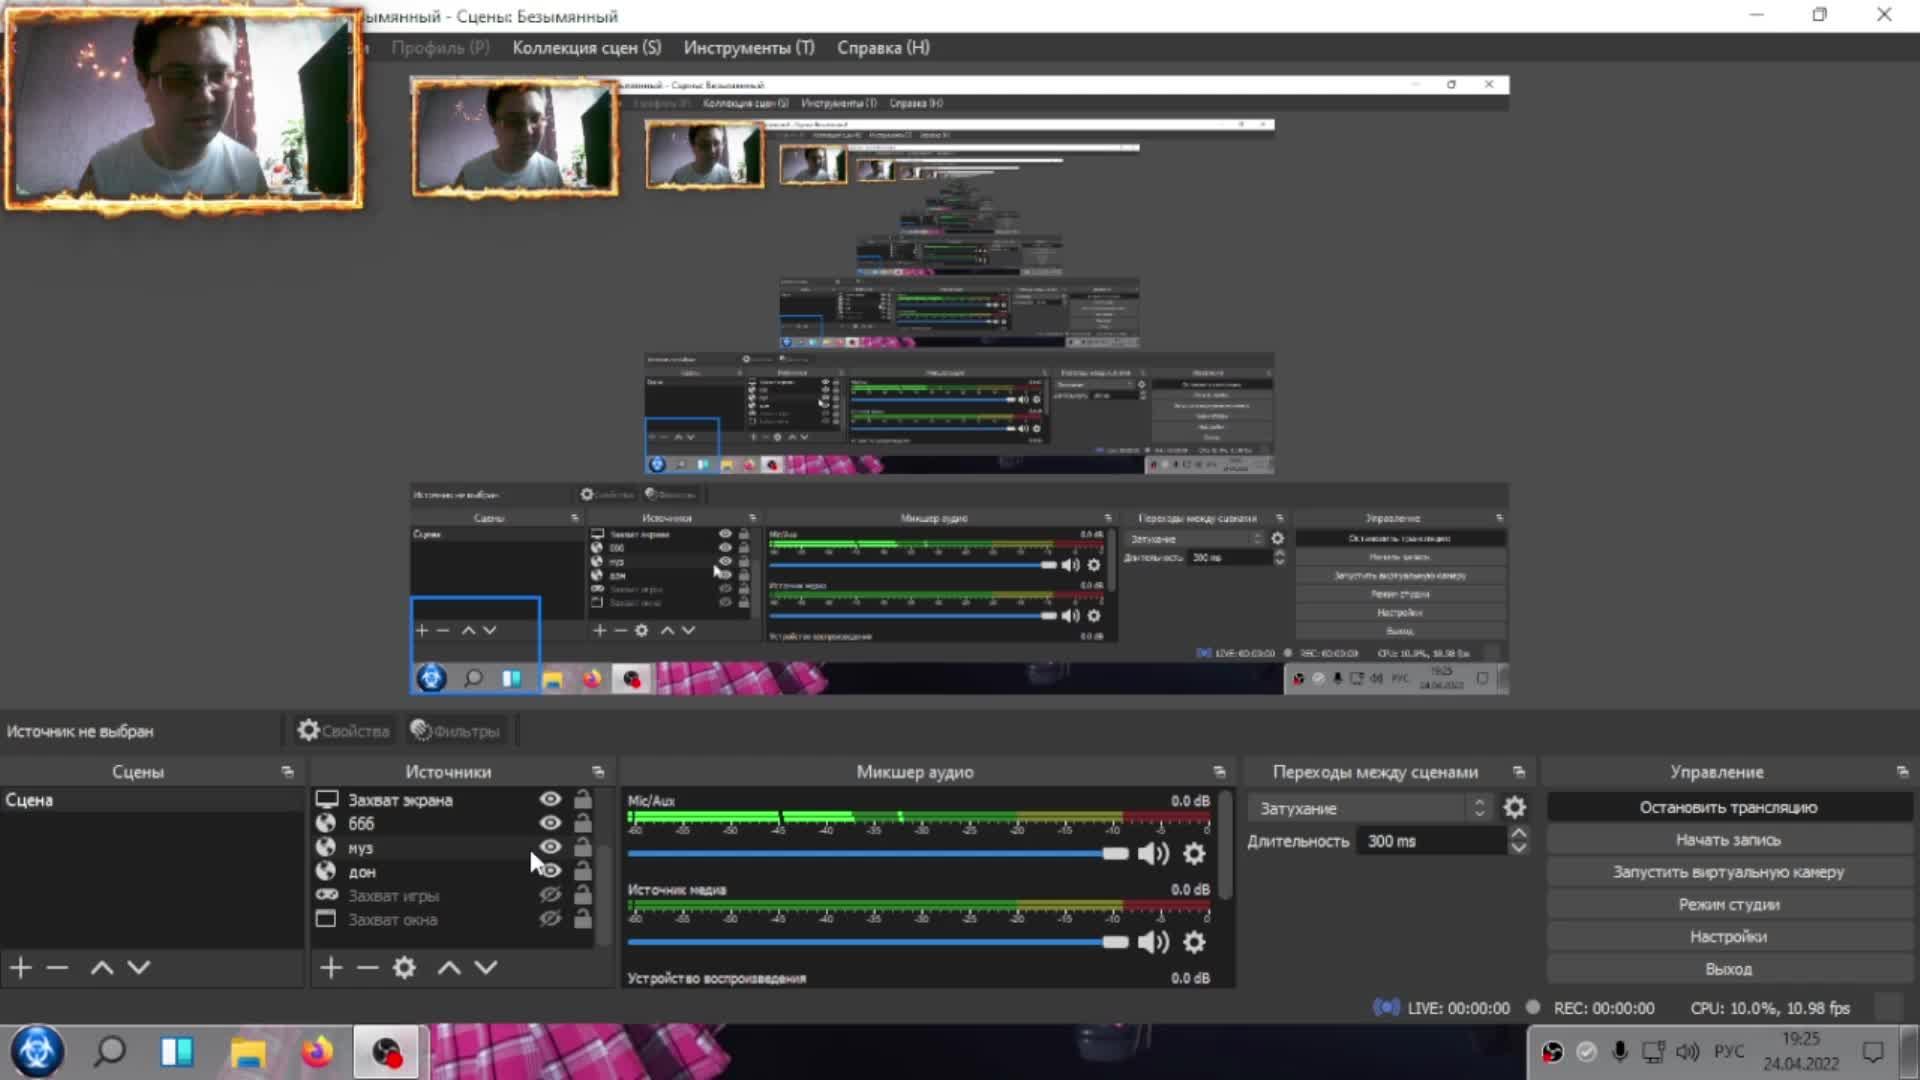
Task: Add a new source with plus icon
Action: 331,967
